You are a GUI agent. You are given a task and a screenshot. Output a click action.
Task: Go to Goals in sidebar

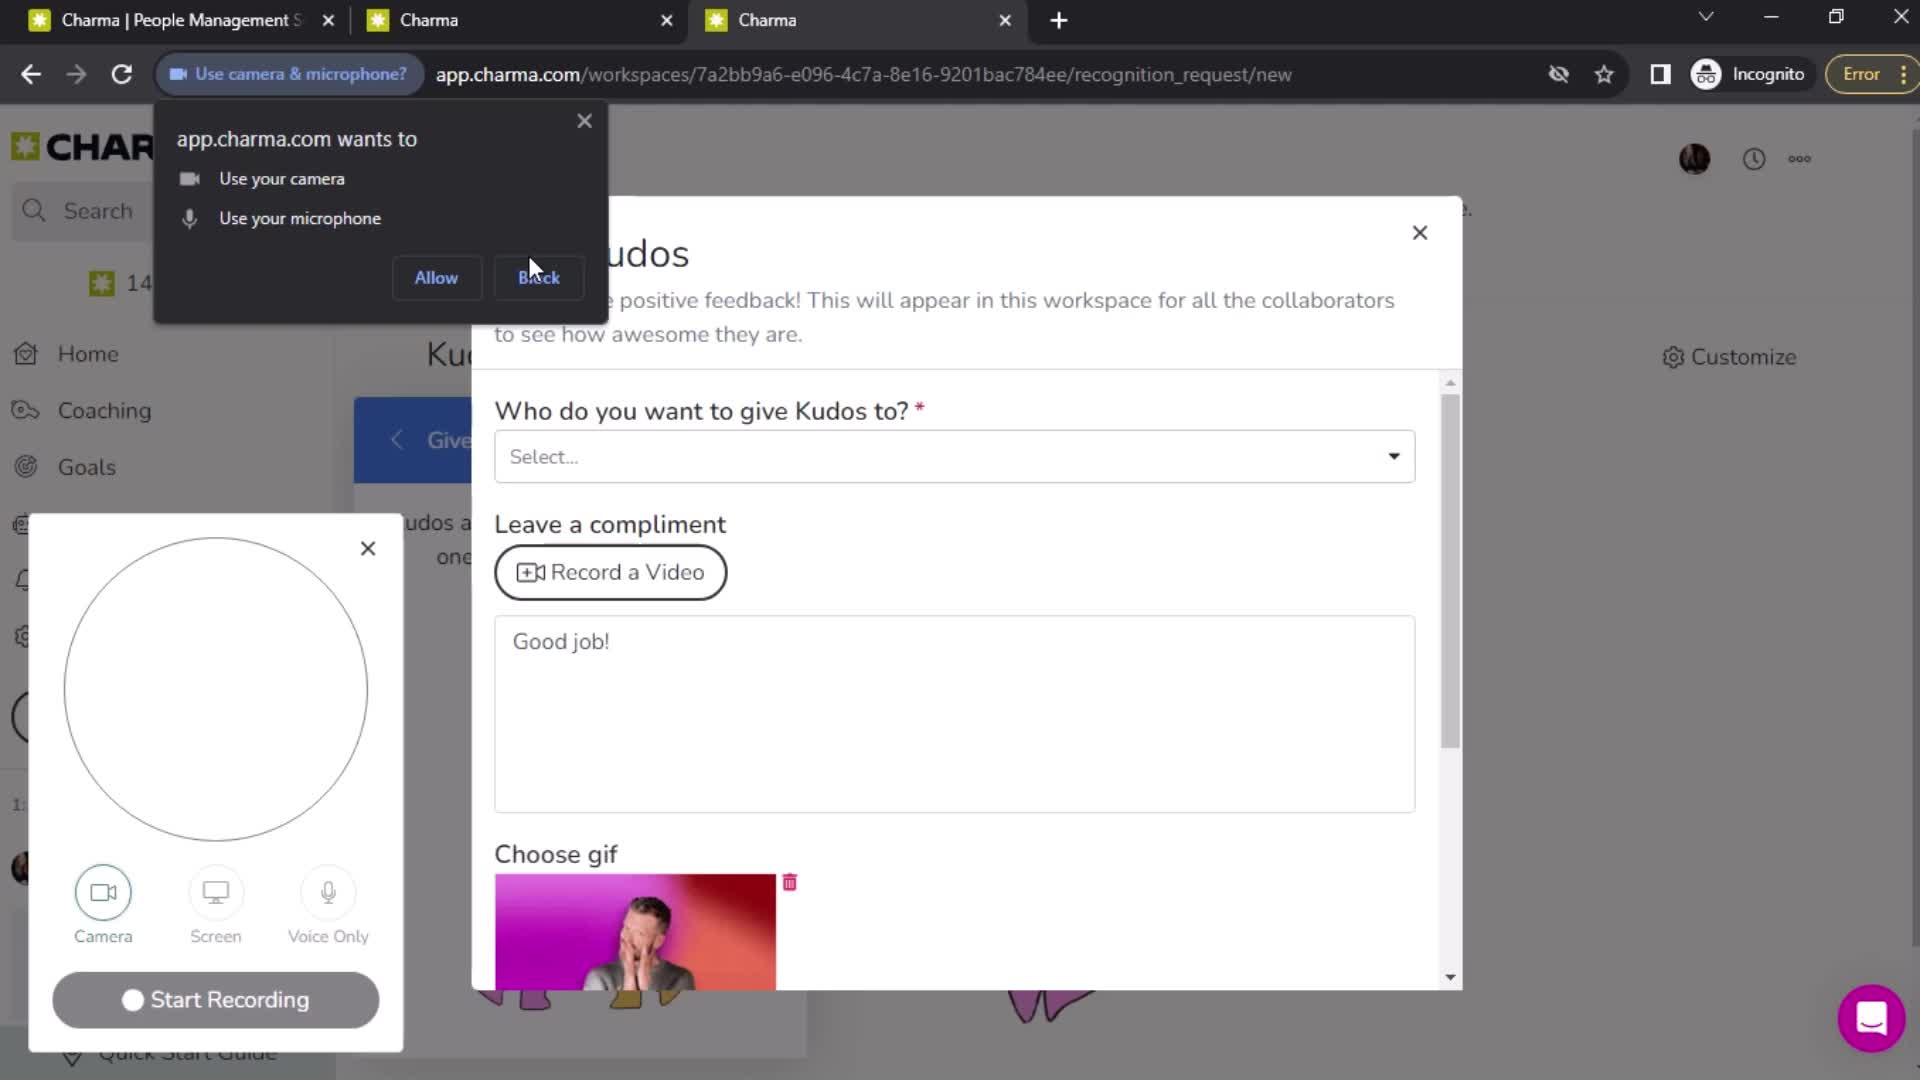[87, 467]
